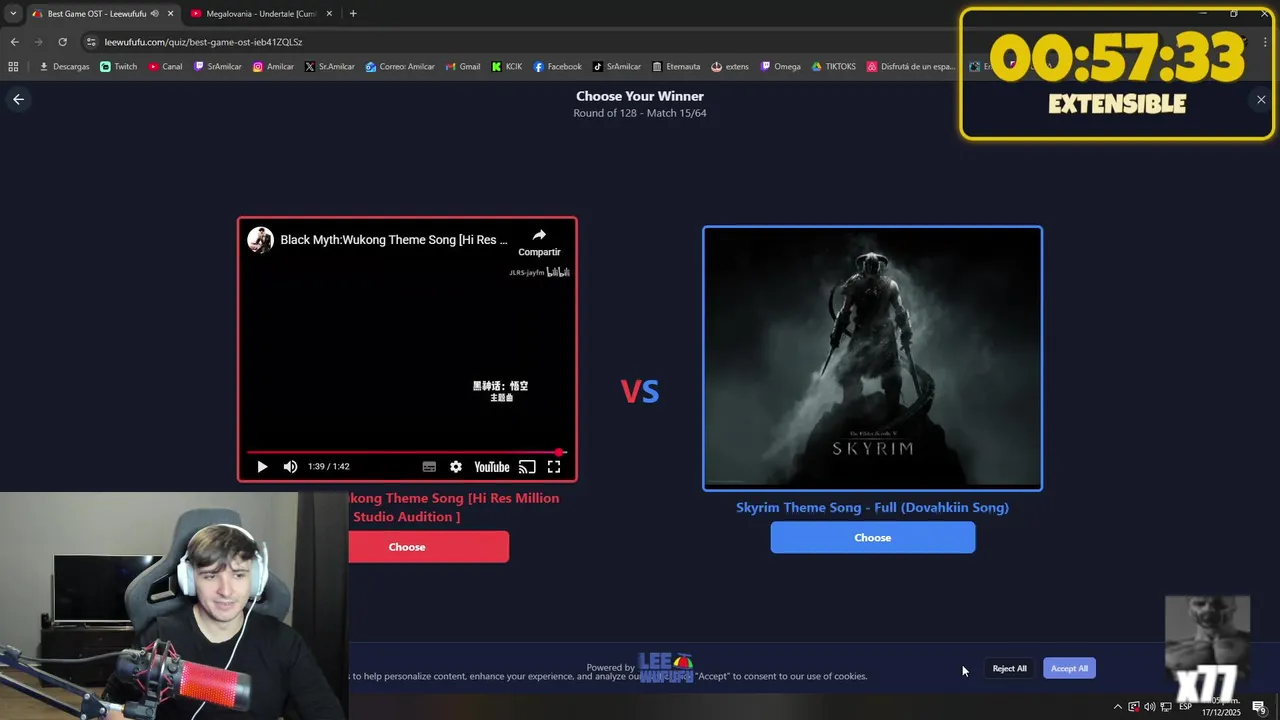This screenshot has height=720, width=1280.
Task: Reload the current page
Action: pyautogui.click(x=62, y=42)
